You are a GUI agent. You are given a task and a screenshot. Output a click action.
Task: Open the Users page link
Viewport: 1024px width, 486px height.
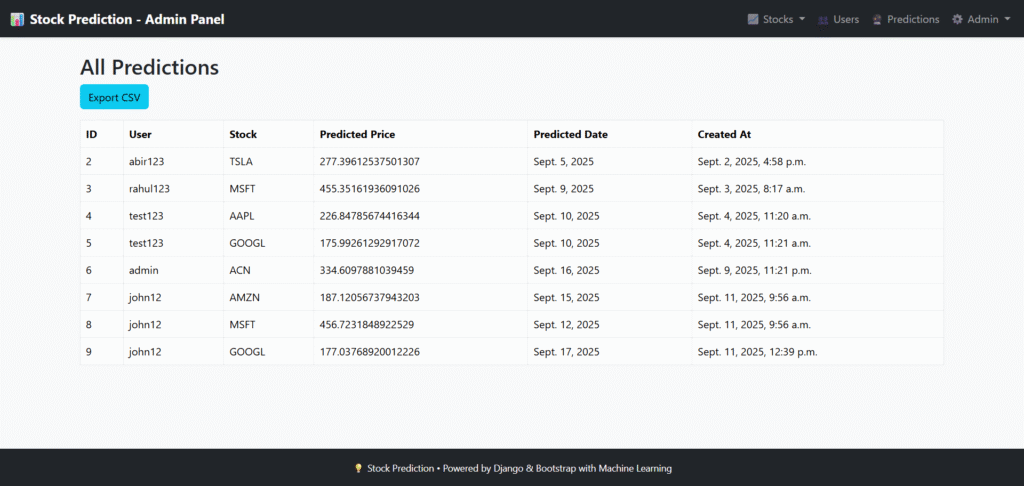(839, 20)
